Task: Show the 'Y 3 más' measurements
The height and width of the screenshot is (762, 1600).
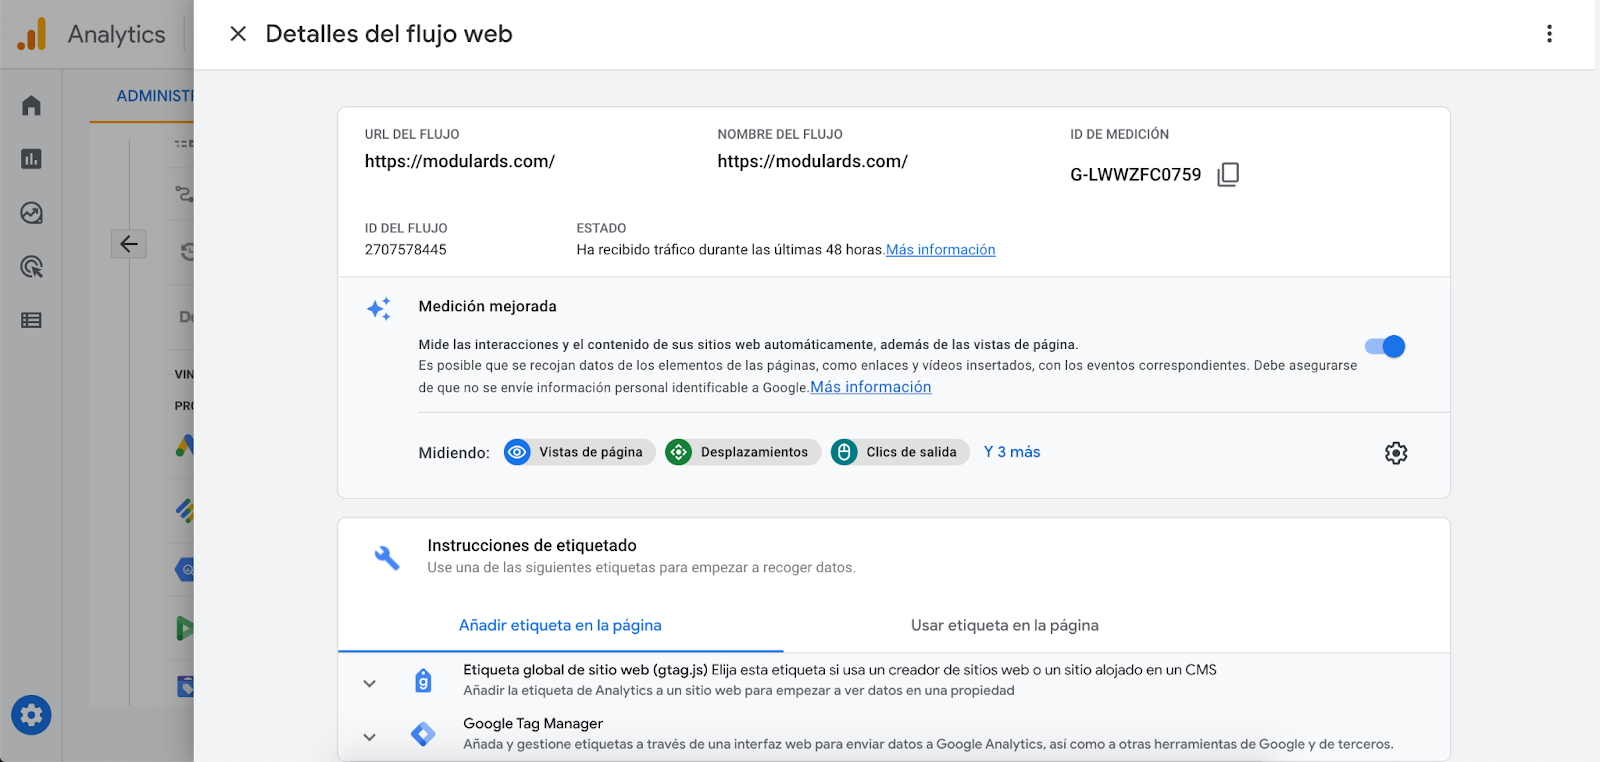Action: (x=1012, y=452)
